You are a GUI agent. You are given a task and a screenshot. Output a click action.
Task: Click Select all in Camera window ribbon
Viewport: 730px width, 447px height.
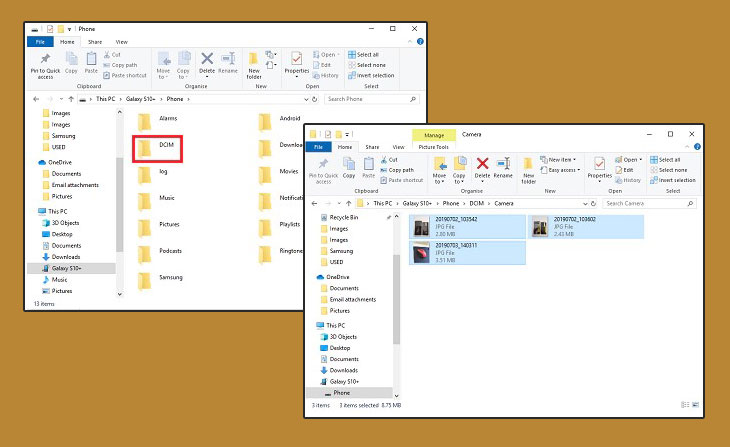pyautogui.click(x=668, y=160)
